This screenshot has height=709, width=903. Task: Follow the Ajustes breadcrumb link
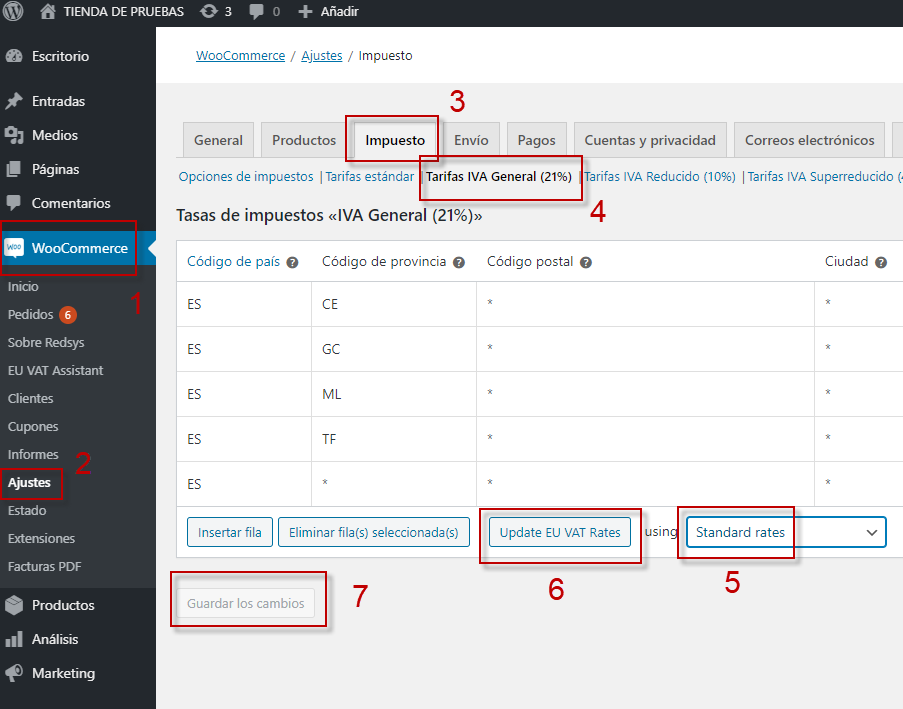(322, 56)
